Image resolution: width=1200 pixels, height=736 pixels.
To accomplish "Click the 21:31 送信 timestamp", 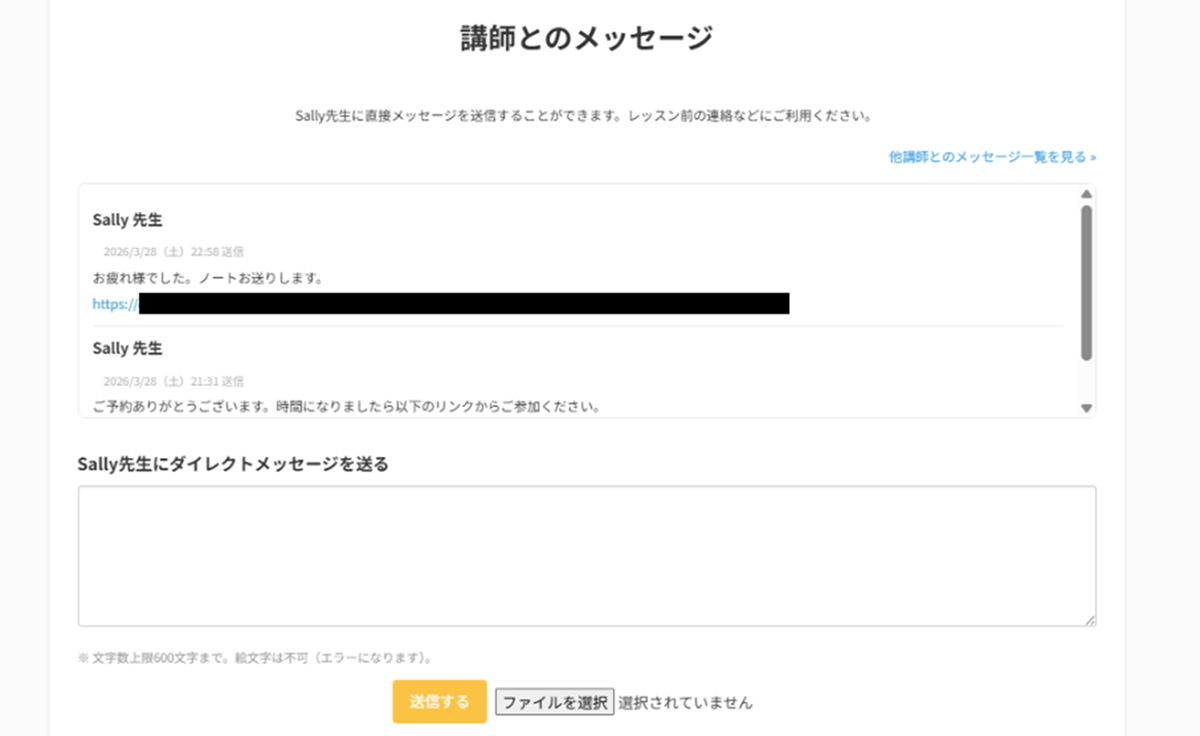I will 174,381.
